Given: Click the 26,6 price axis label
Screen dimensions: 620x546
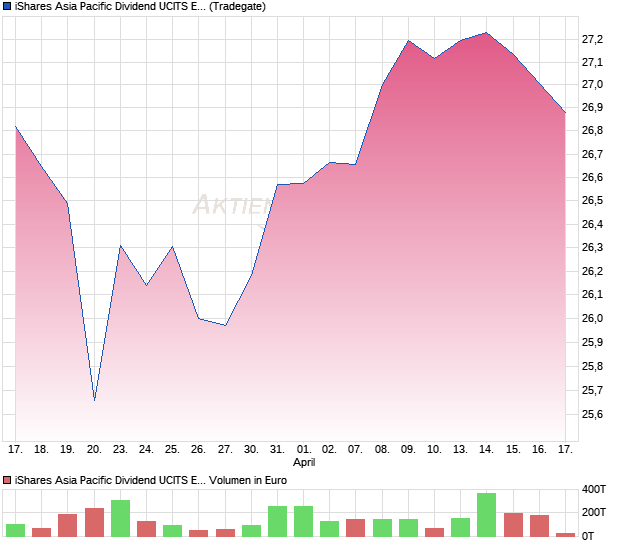Looking at the screenshot, I should (592, 177).
